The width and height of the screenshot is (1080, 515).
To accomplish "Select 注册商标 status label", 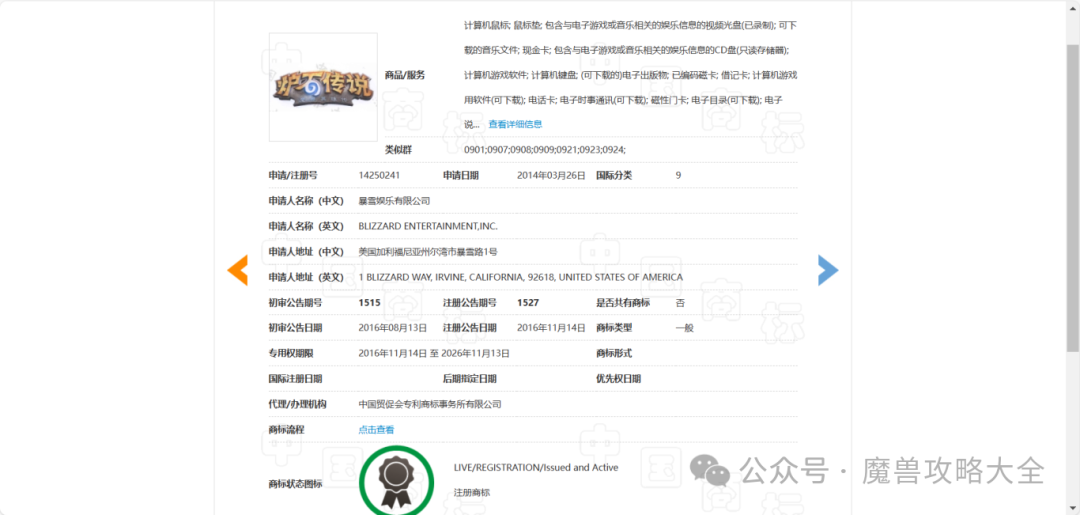I will tap(472, 493).
